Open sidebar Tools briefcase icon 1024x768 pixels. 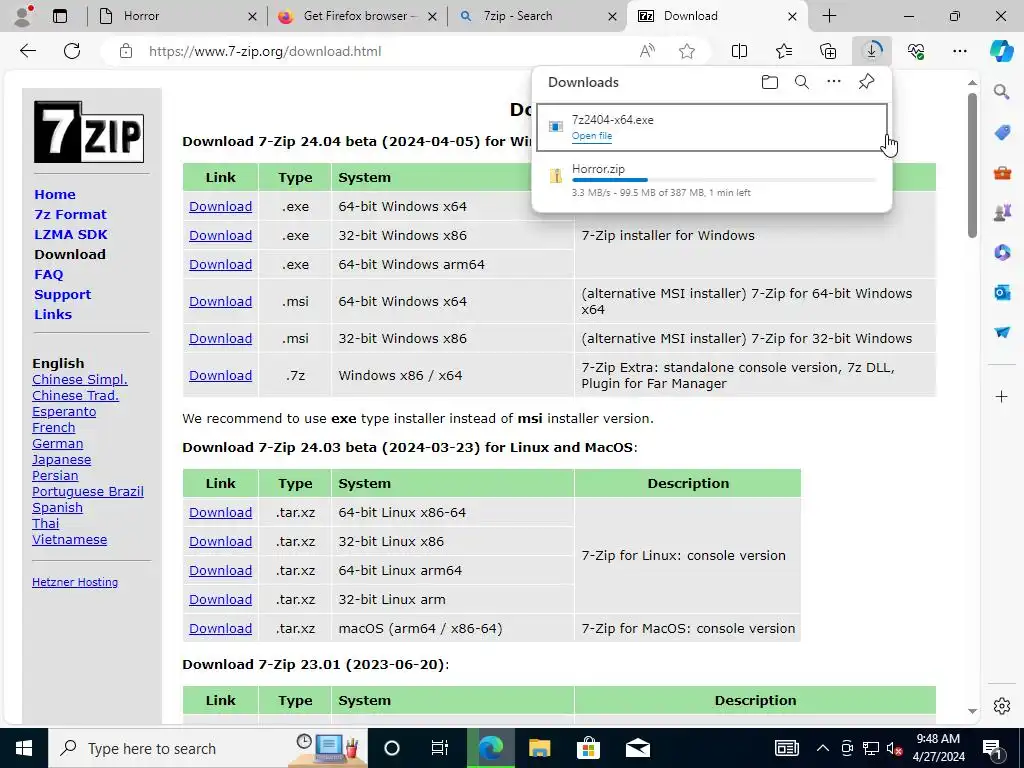1002,172
